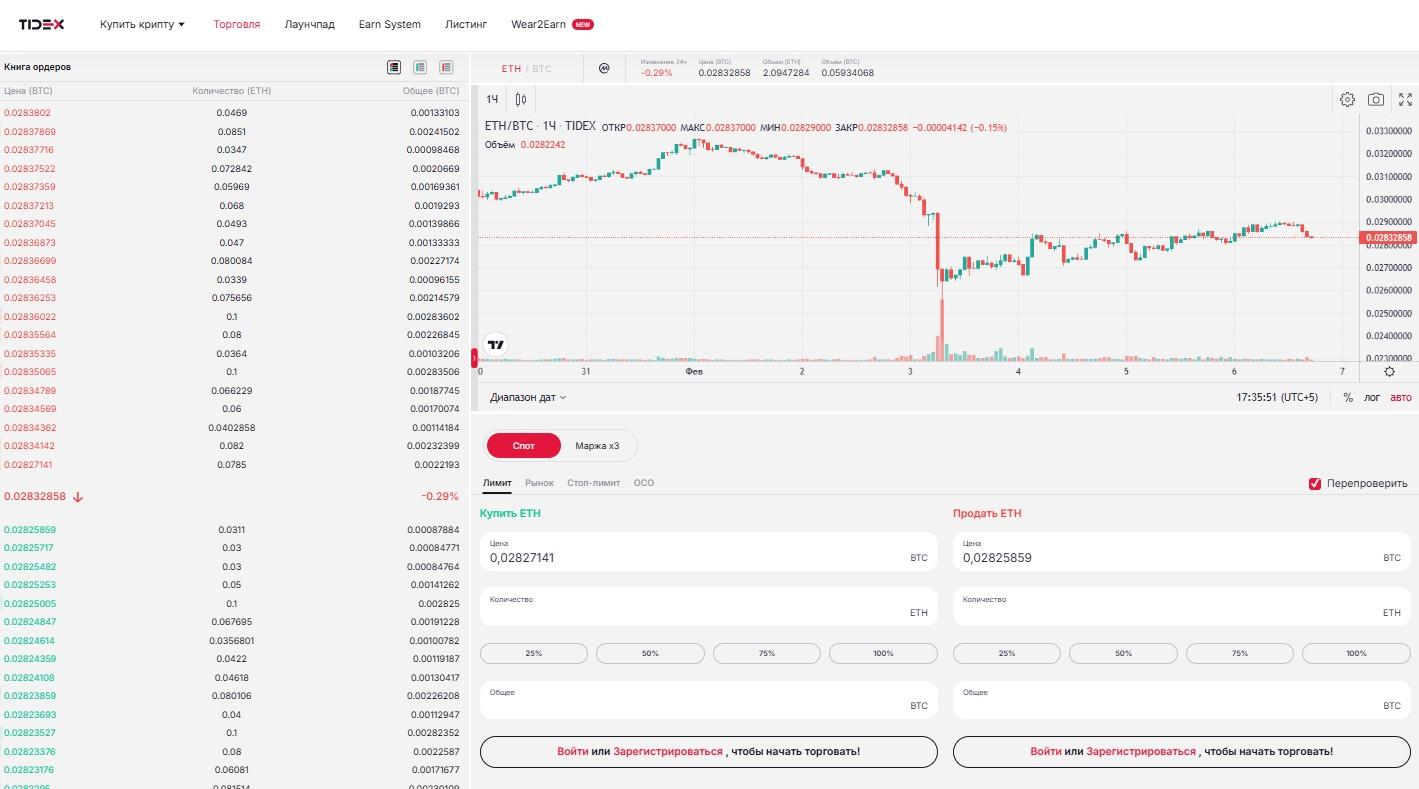The height and width of the screenshot is (789, 1419).
Task: Click 25% button in Продать ETH form
Action: tap(1007, 653)
